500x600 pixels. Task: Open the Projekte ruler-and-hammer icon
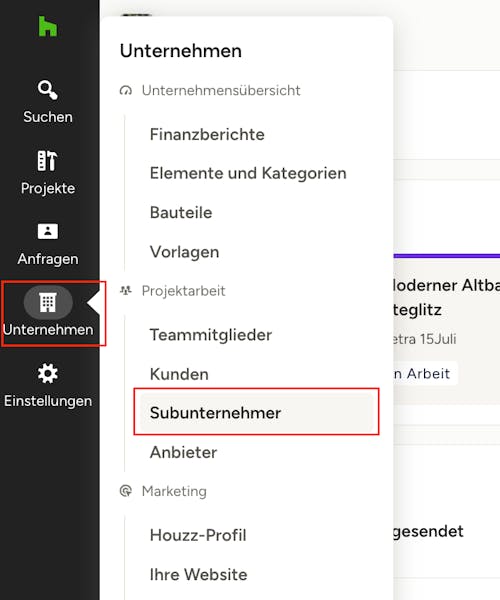pyautogui.click(x=48, y=161)
